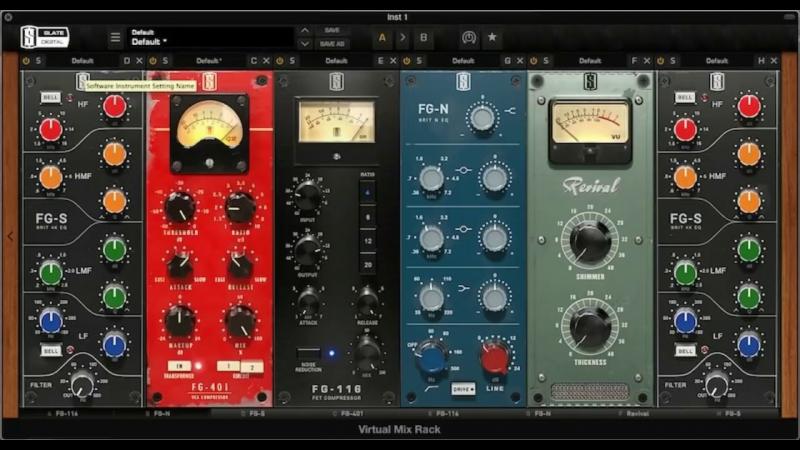Screen dimensions: 800x450
Task: Remove module E with its X
Action: coord(393,61)
